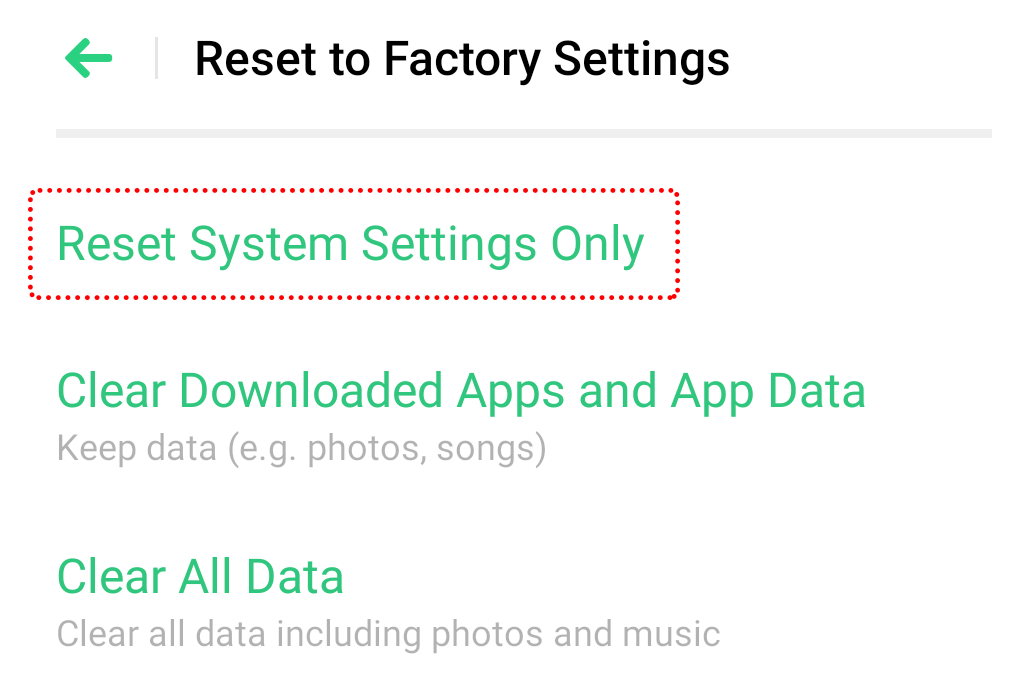Tap "Clear all data including photos and music" description
Screen dimensions: 1012x700
point(388,634)
